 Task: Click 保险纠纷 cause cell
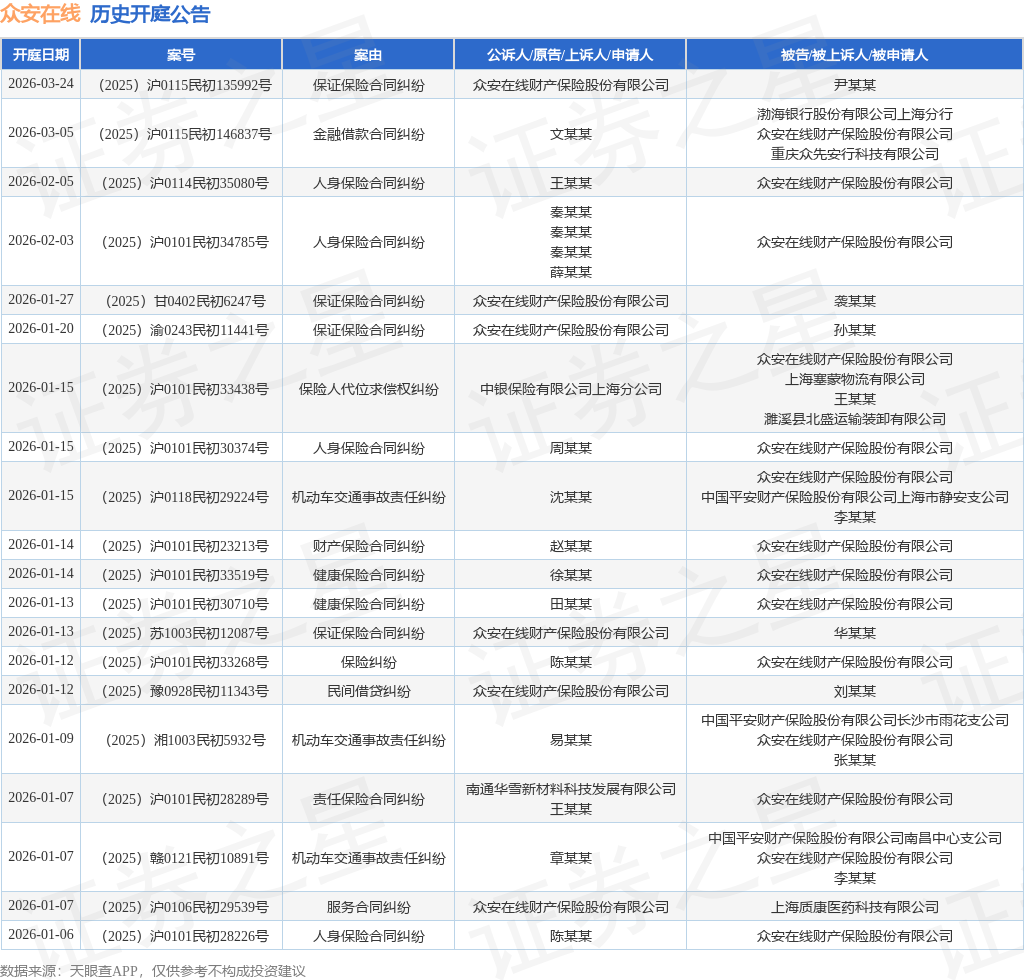coord(368,662)
